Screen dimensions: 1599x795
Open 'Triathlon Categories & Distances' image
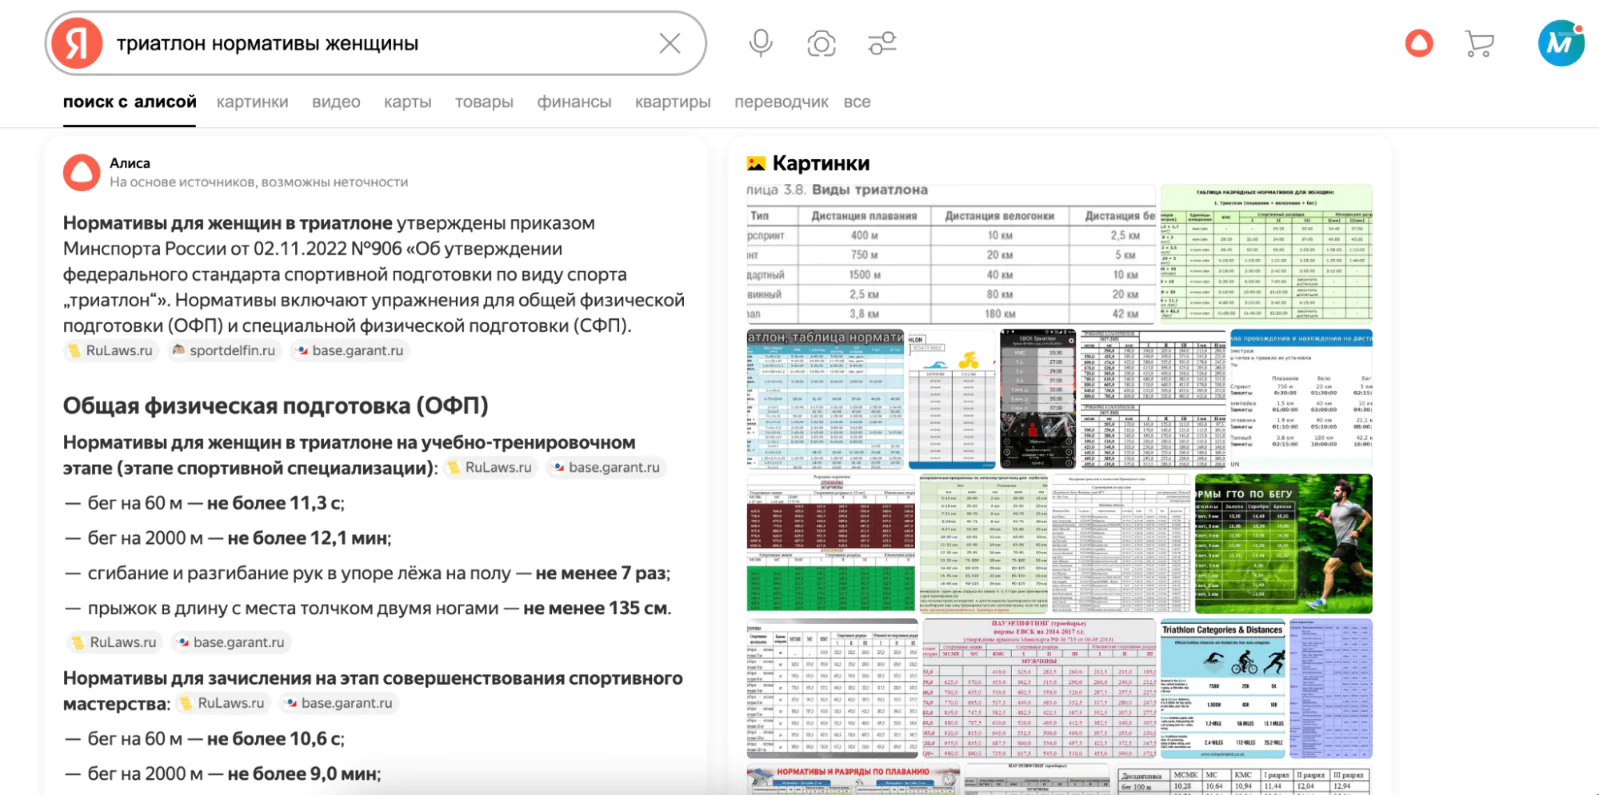[1223, 688]
